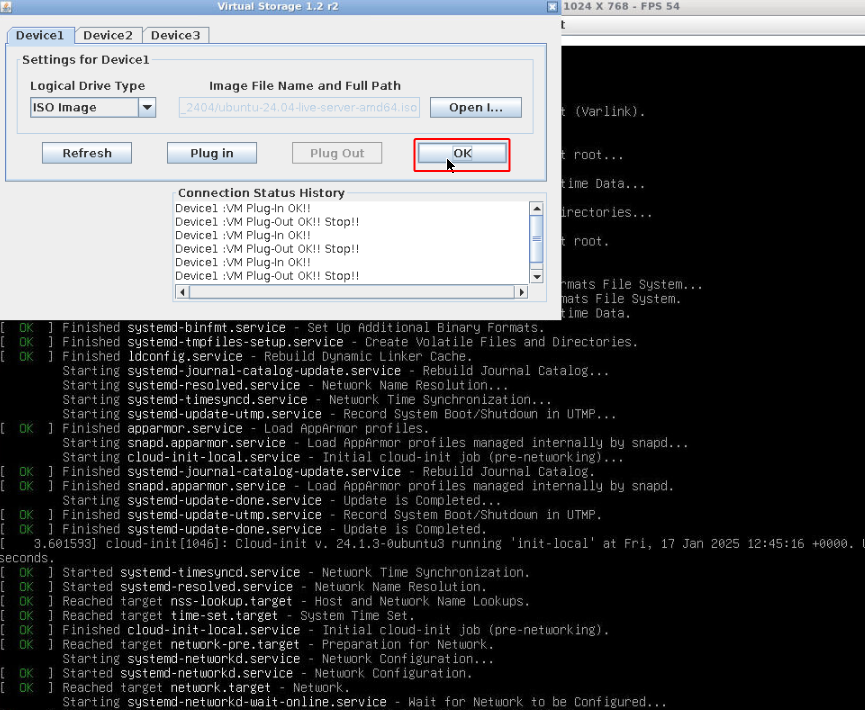
Task: Click the history scroll-right arrow
Action: 521,292
